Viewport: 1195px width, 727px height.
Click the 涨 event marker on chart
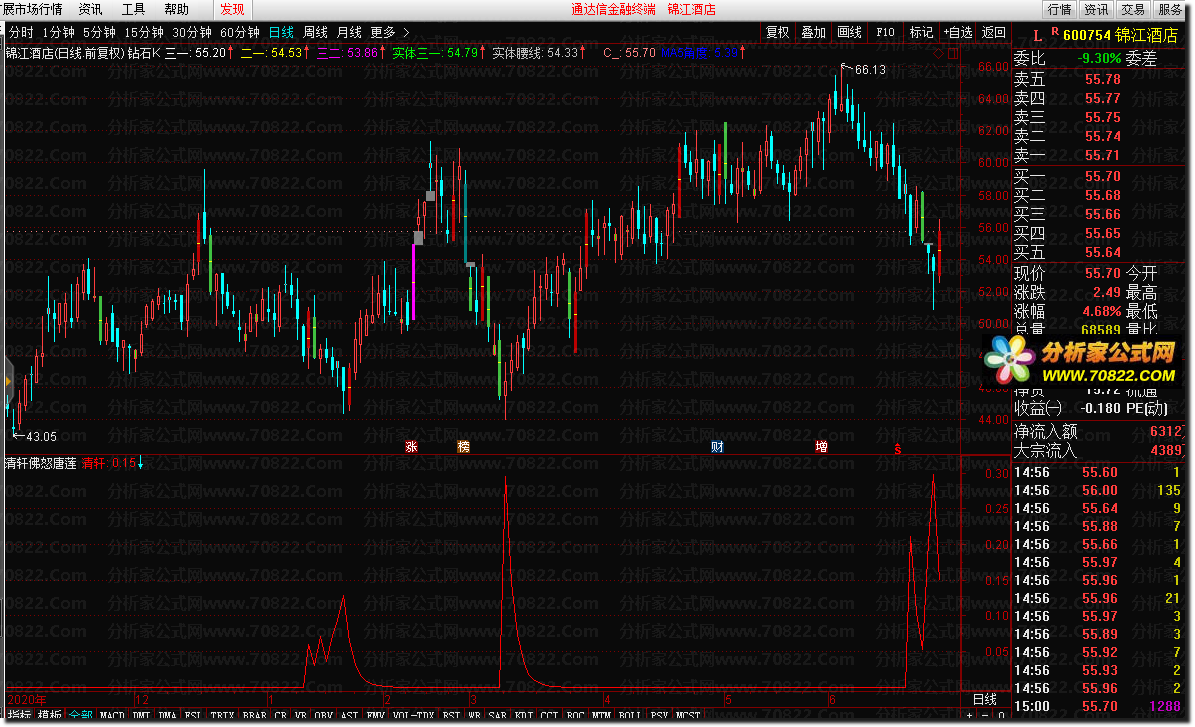[411, 447]
